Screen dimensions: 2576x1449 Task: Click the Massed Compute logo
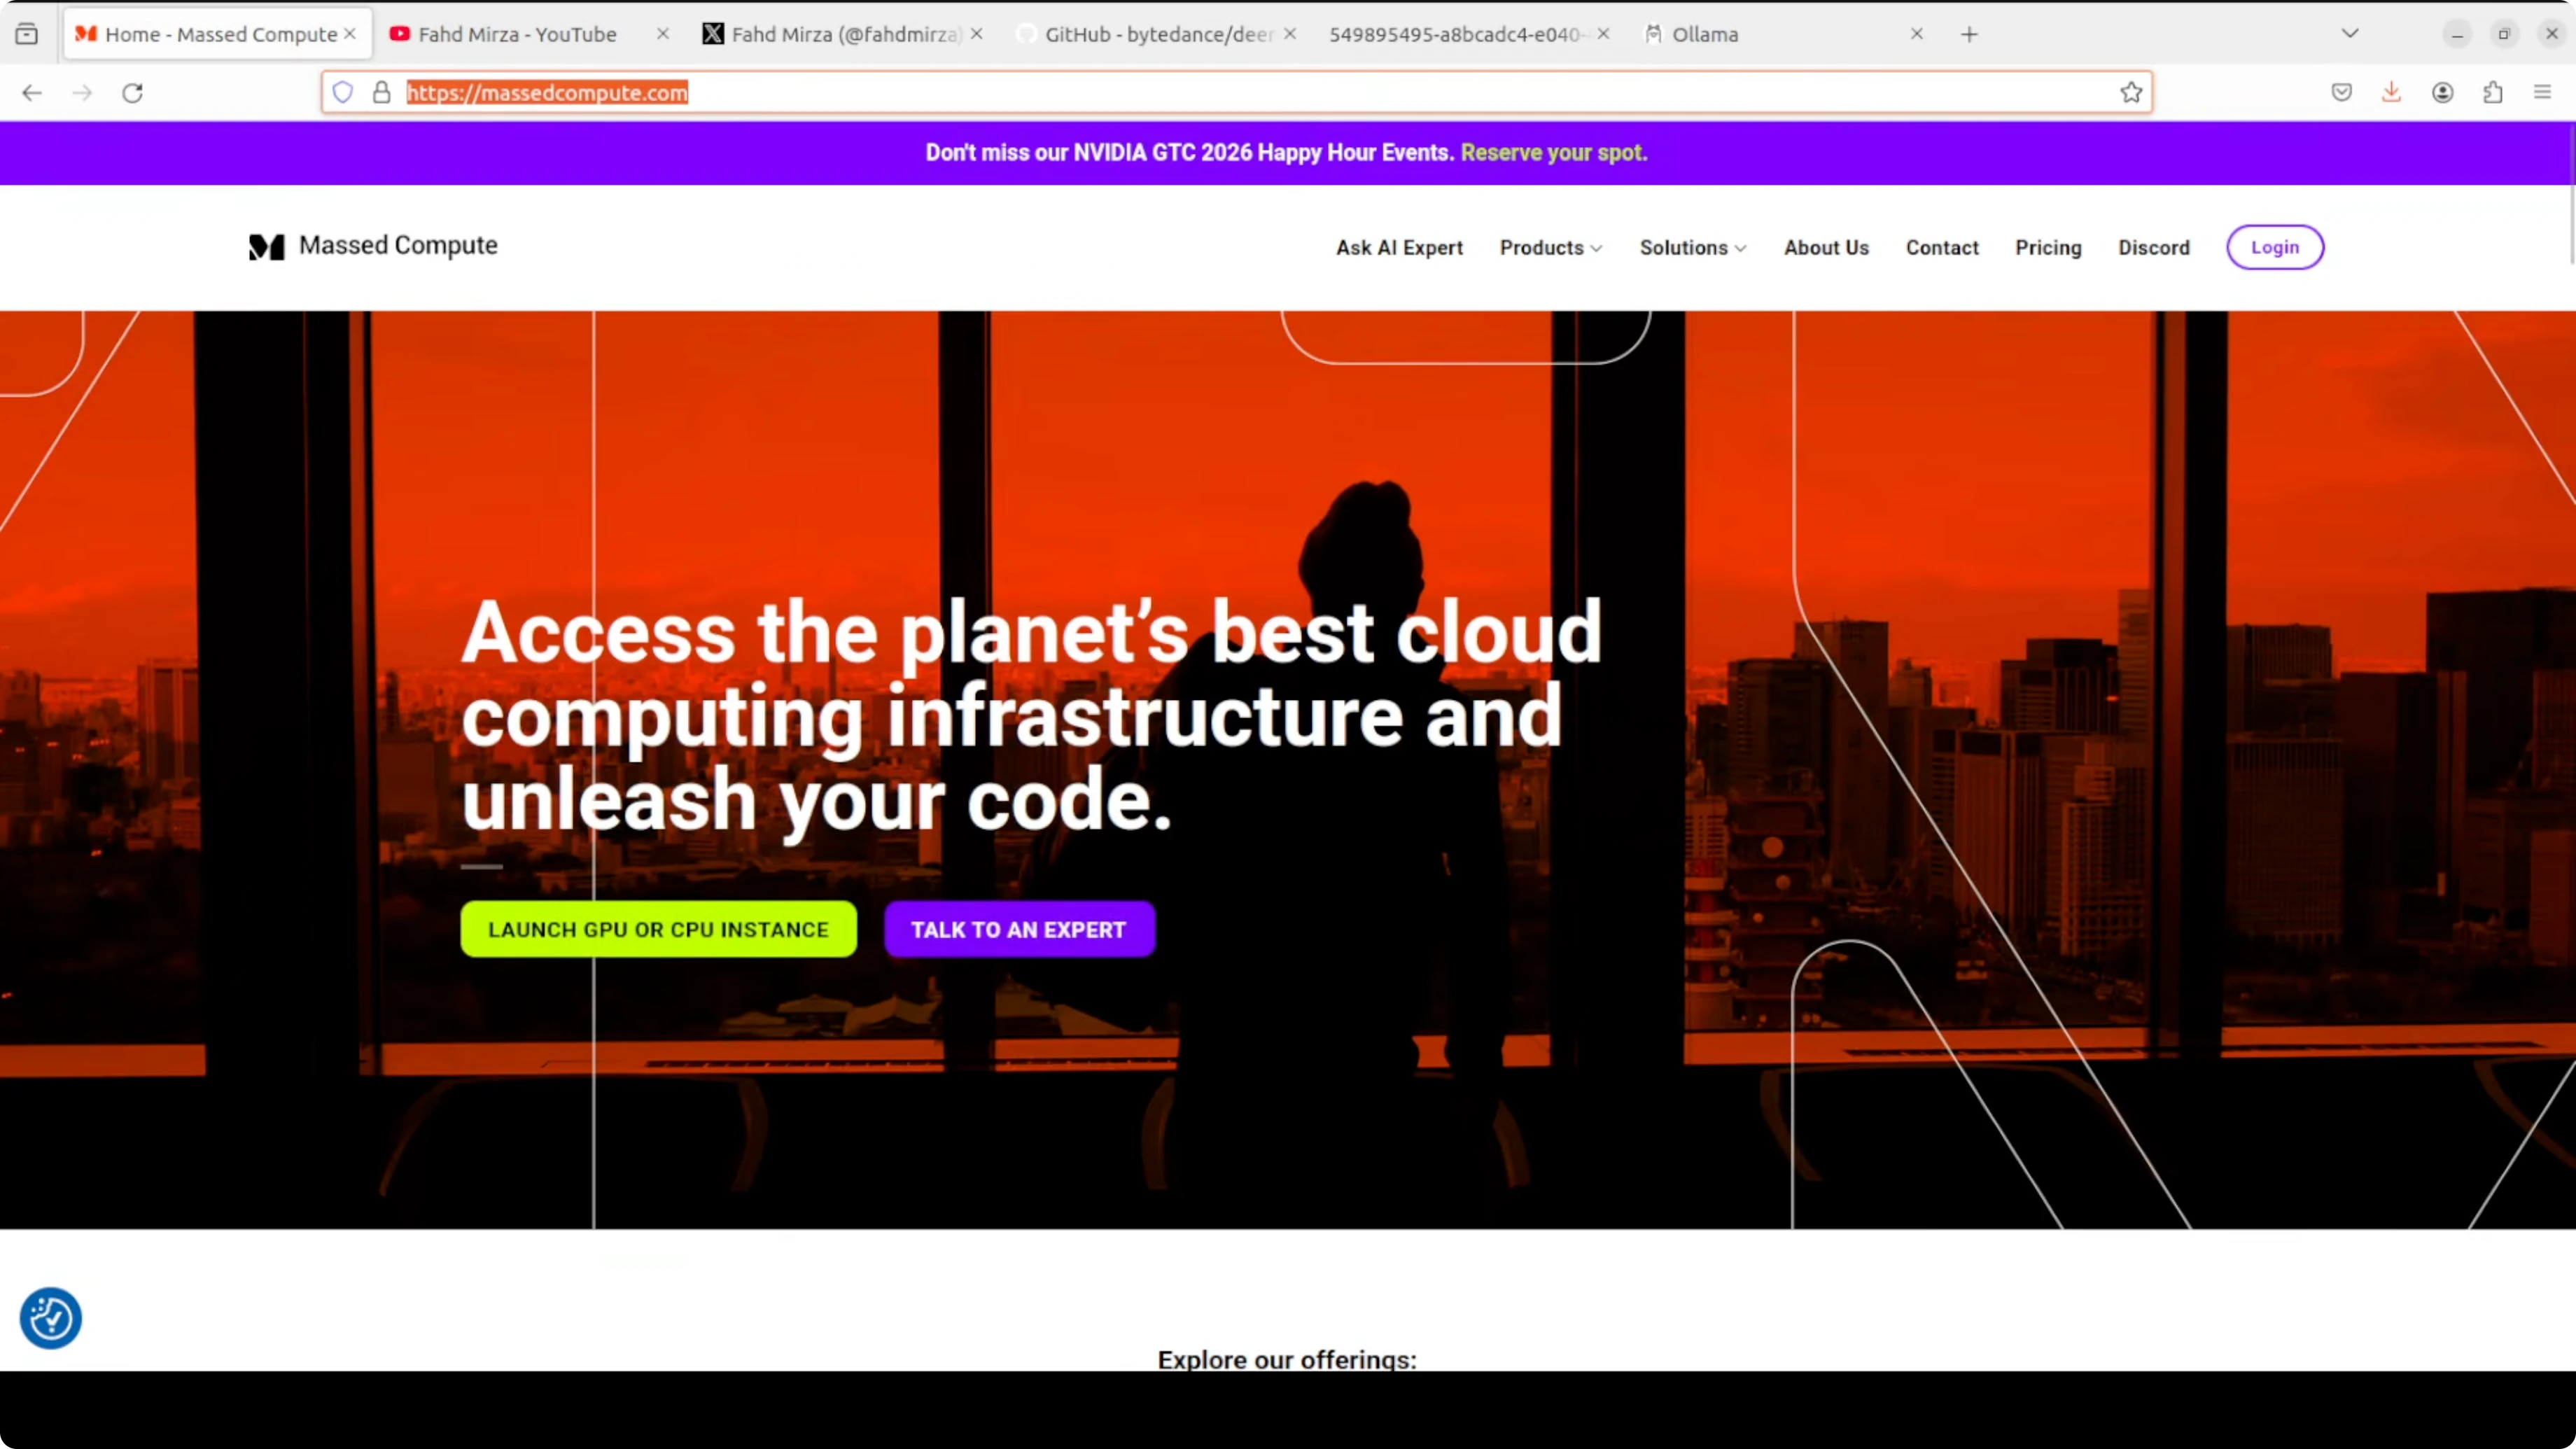(x=373, y=246)
